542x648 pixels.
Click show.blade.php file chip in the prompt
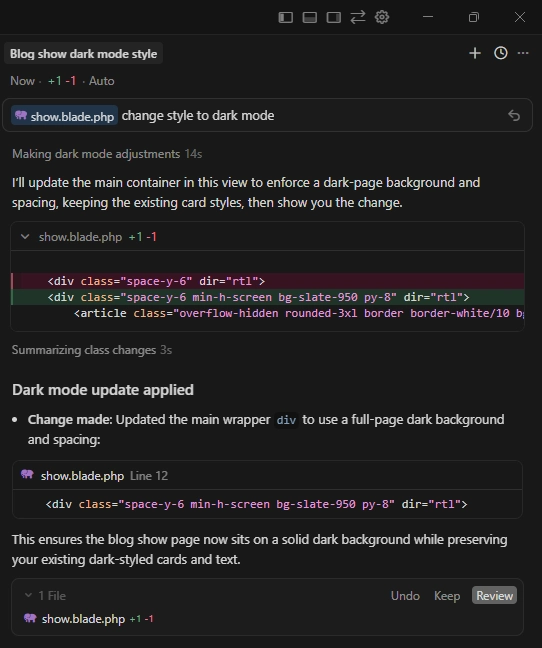point(64,116)
